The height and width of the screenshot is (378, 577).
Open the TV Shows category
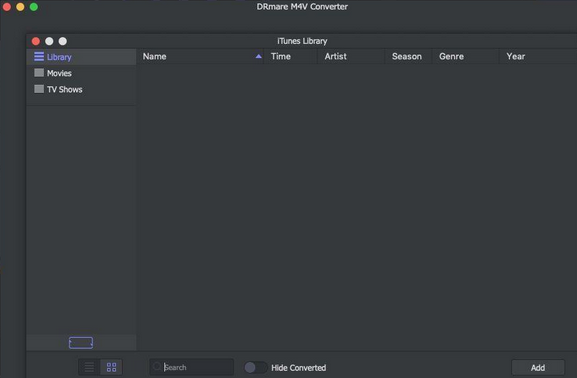(x=81, y=89)
